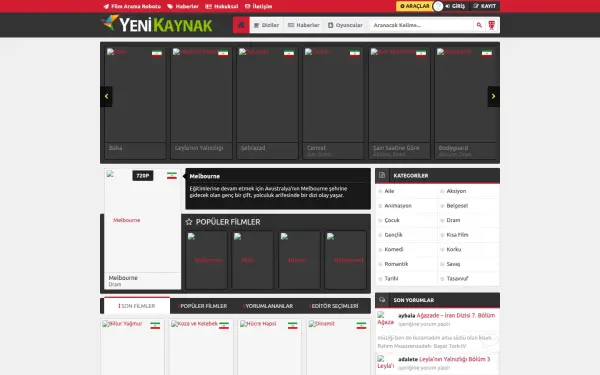Click the Popüler Filmler star icon

[189, 222]
